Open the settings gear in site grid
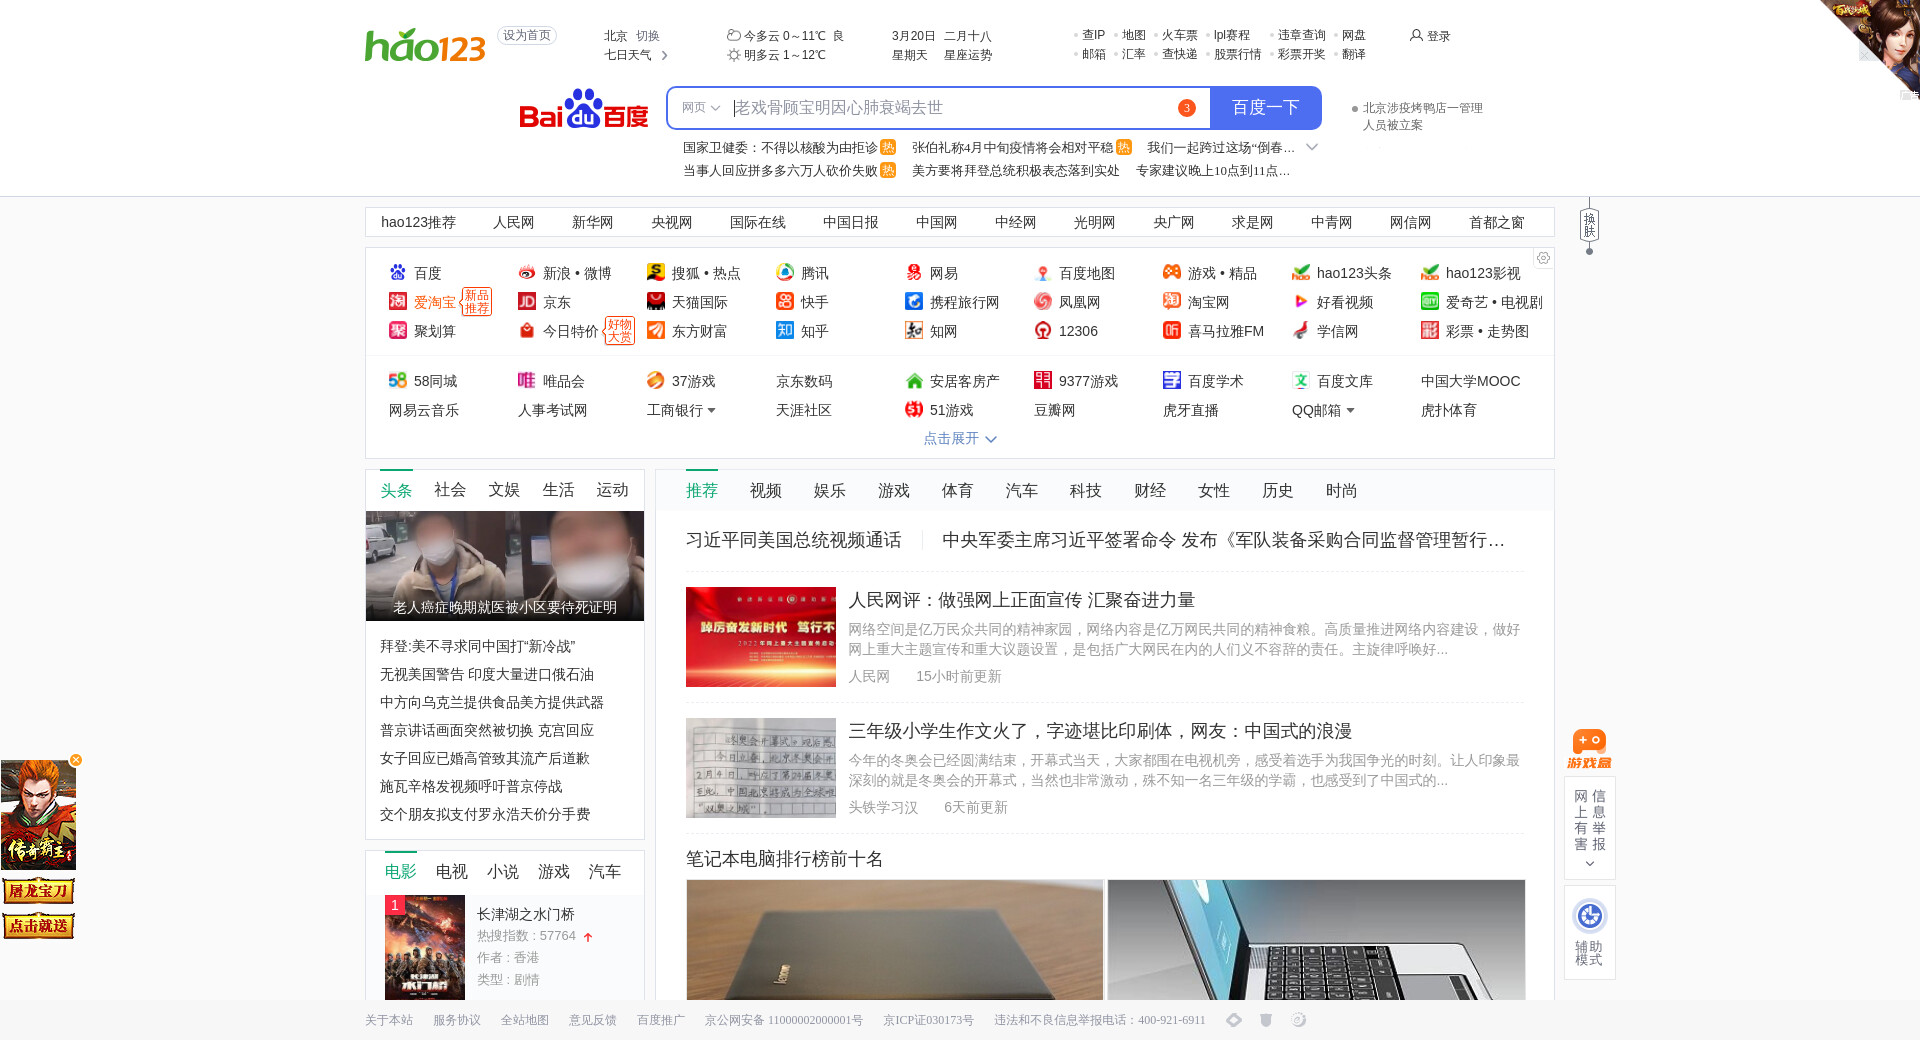 click(x=1543, y=258)
